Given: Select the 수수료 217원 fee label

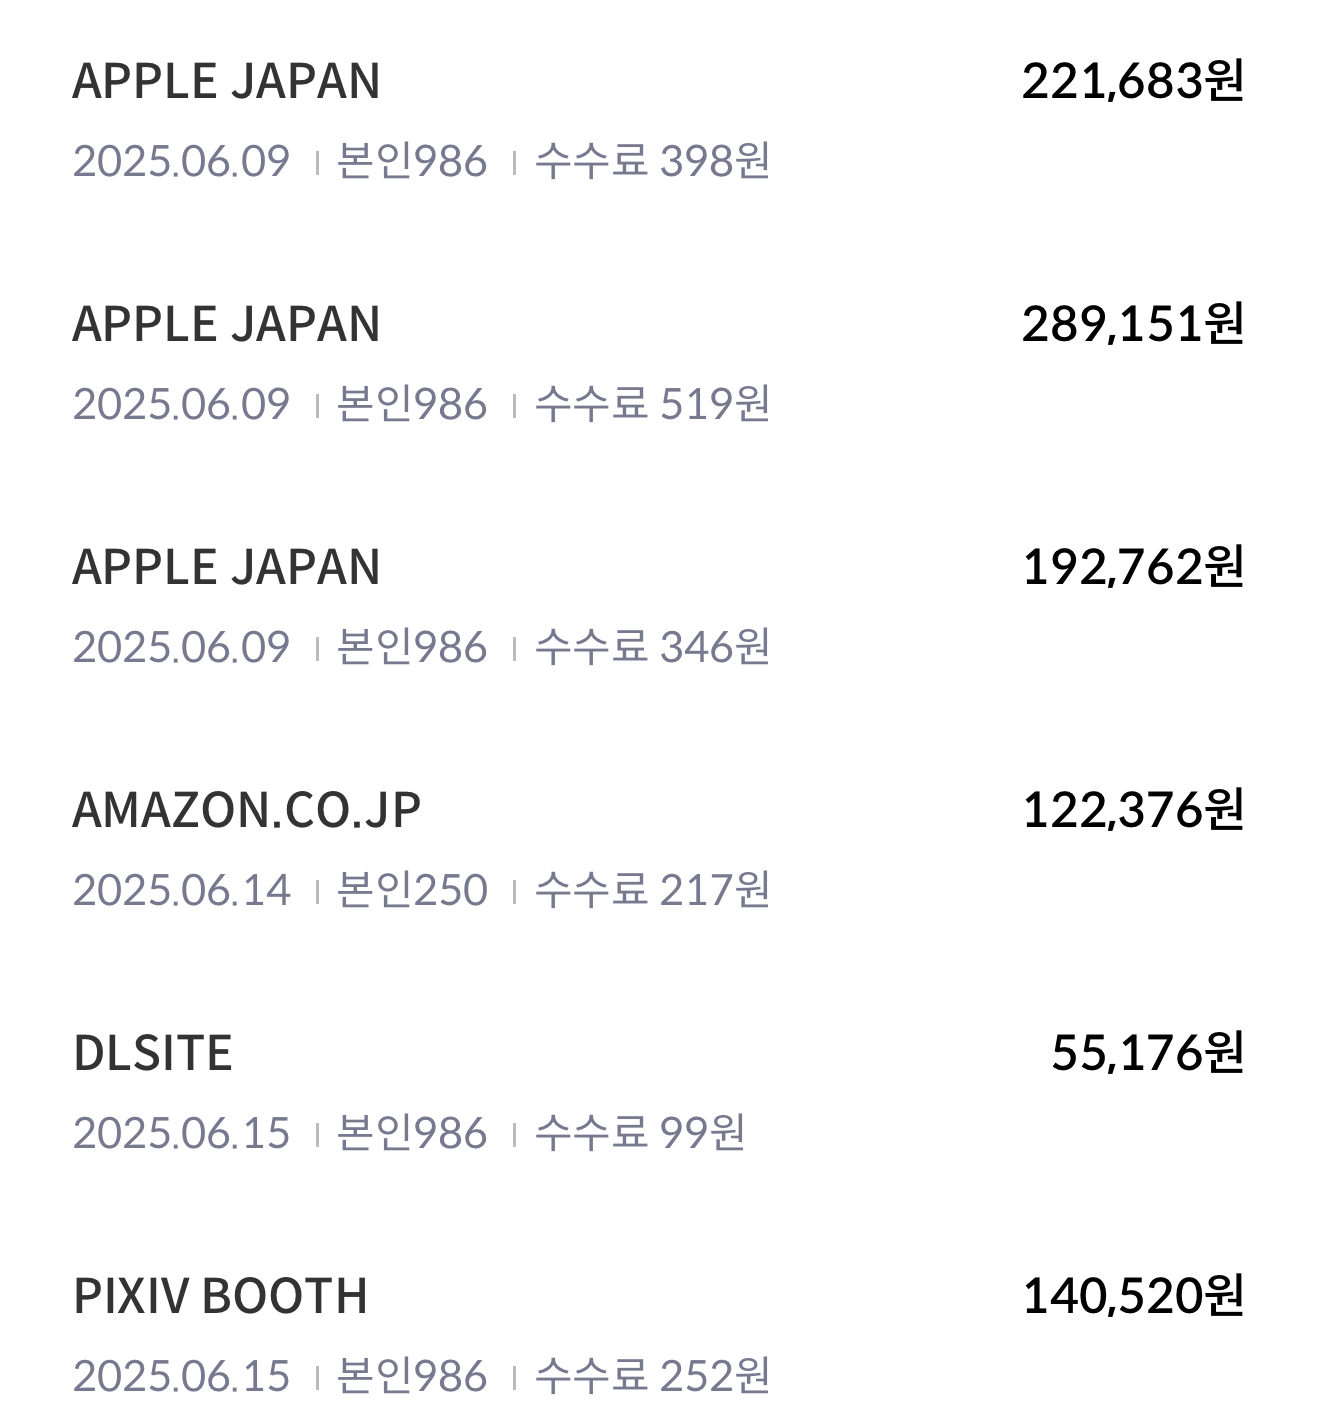Looking at the screenshot, I should click(x=653, y=890).
